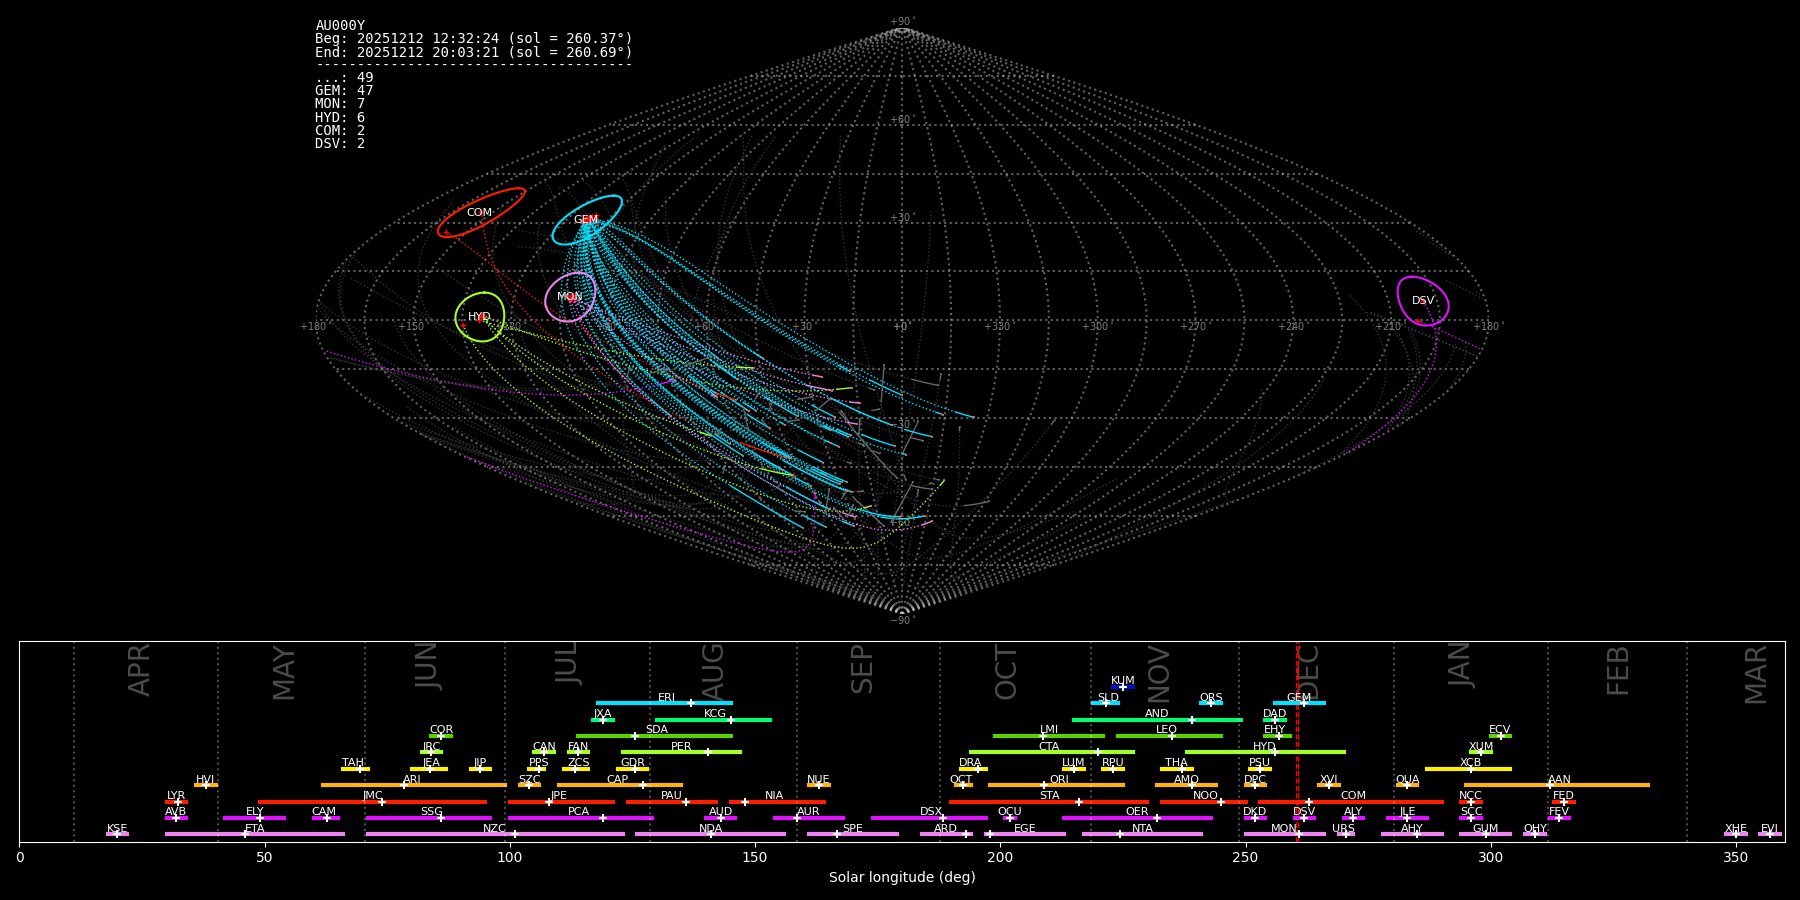
Task: Select the MON radiant ellipse
Action: click(570, 297)
